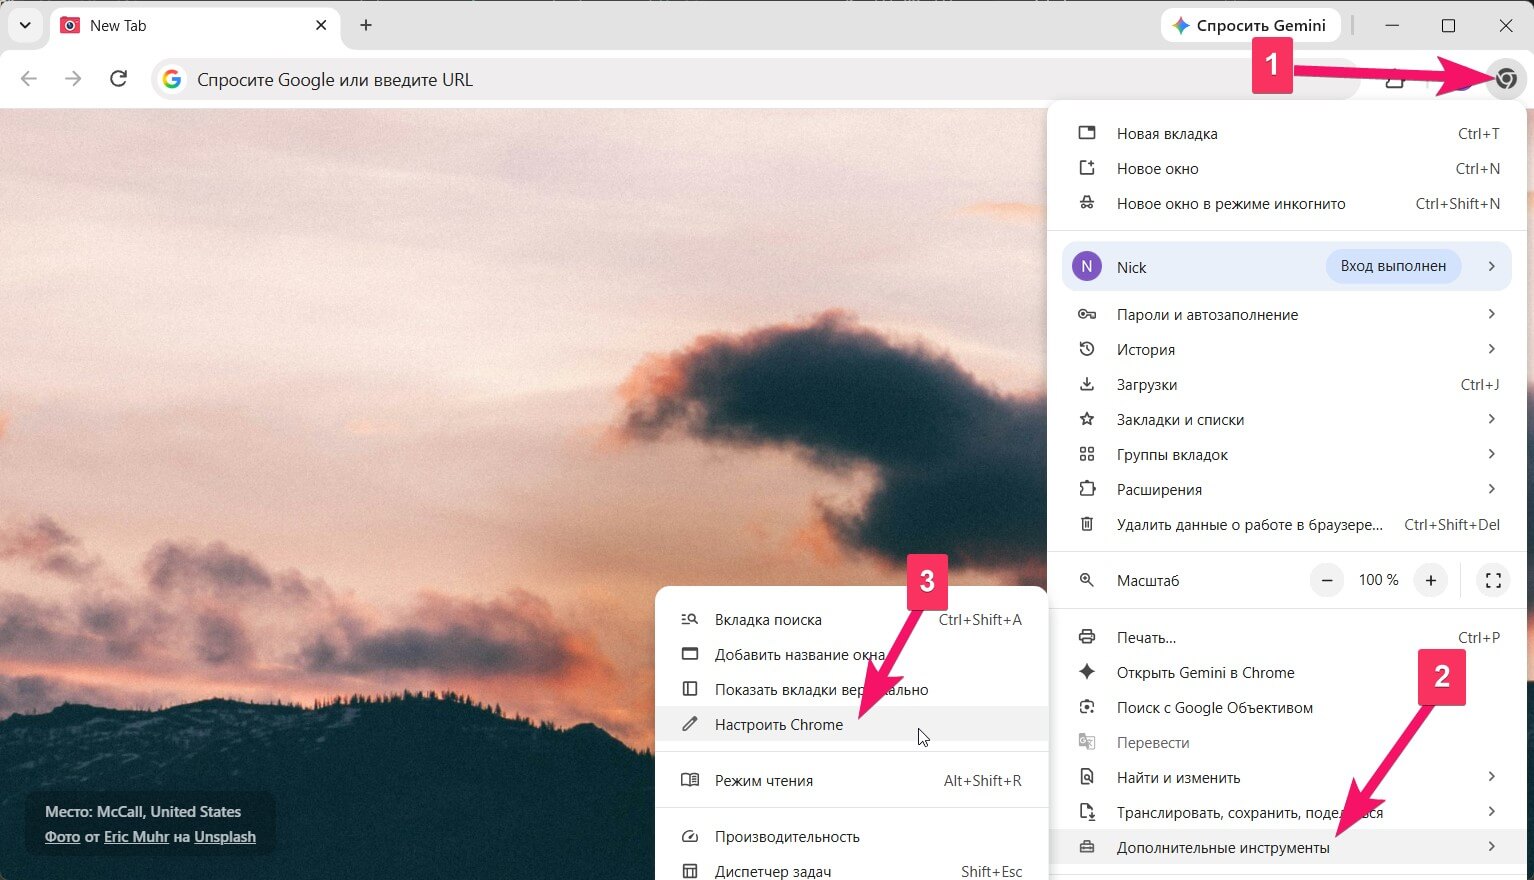The image size is (1534, 880).
Task: Click the forward navigation arrow
Action: [73, 79]
